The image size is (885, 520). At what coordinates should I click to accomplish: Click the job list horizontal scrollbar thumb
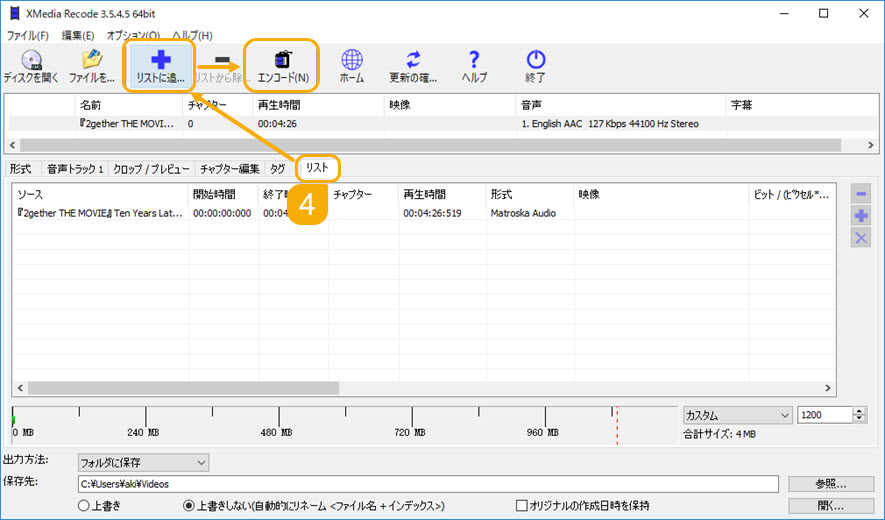(x=183, y=388)
